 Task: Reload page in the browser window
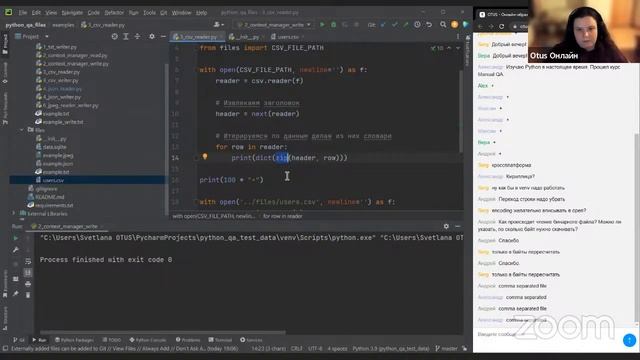pyautogui.click(x=502, y=27)
